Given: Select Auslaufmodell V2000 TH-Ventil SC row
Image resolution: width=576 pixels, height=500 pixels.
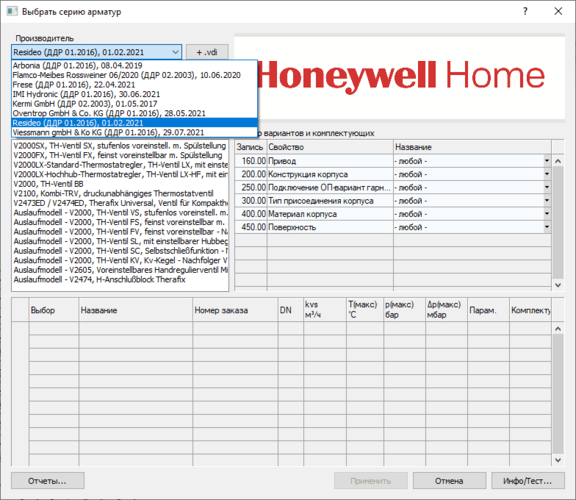Looking at the screenshot, I should click(x=120, y=251).
